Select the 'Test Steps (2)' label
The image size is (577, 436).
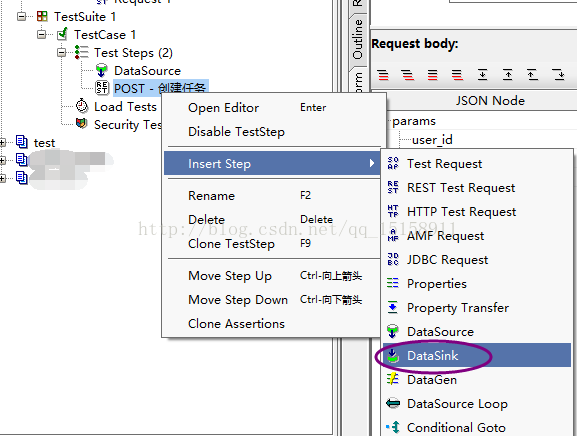click(x=133, y=53)
